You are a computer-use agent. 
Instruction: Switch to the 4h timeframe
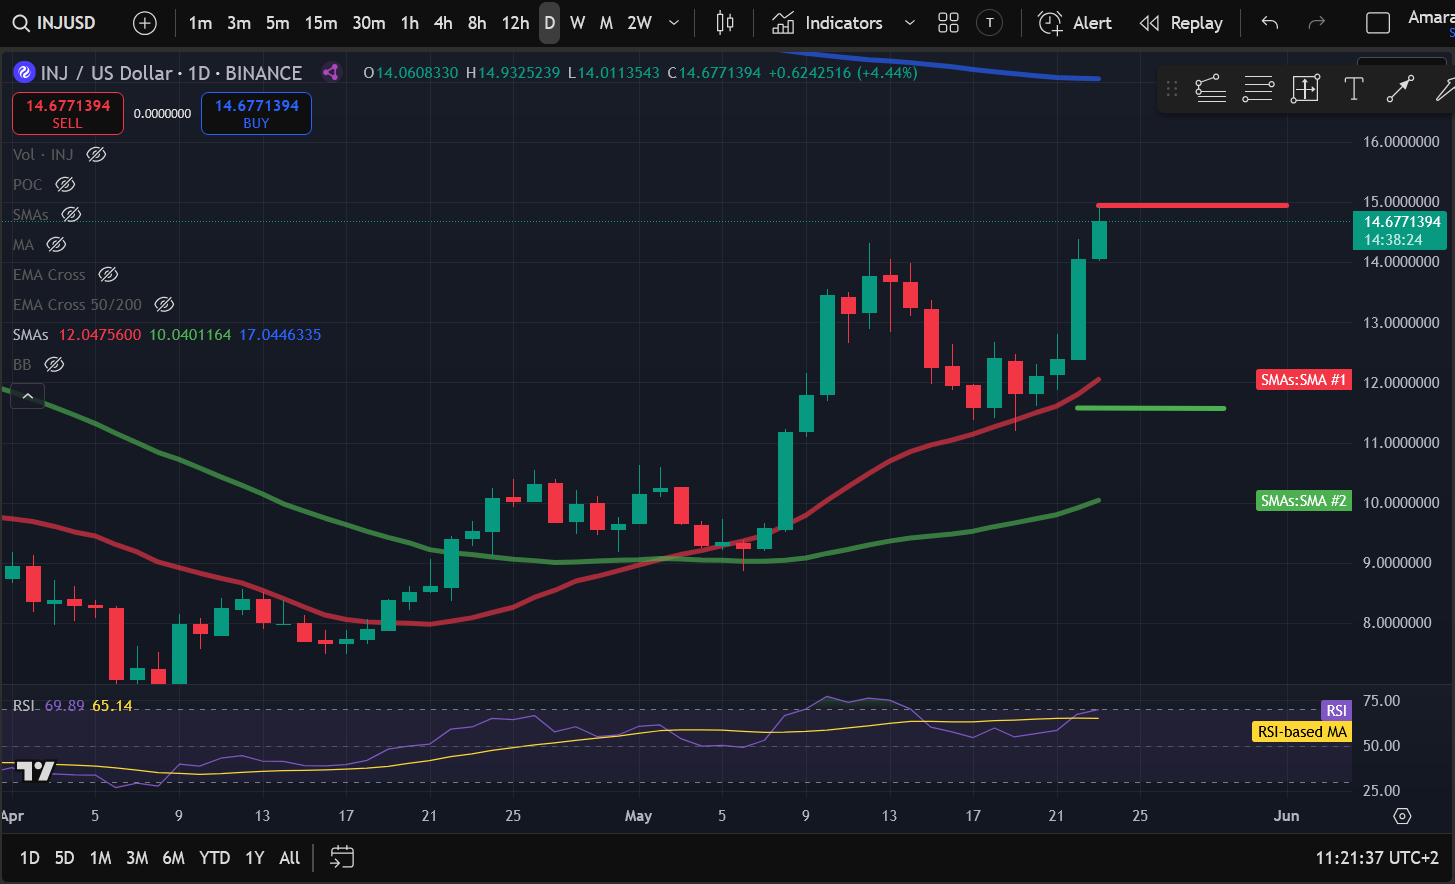[x=443, y=23]
